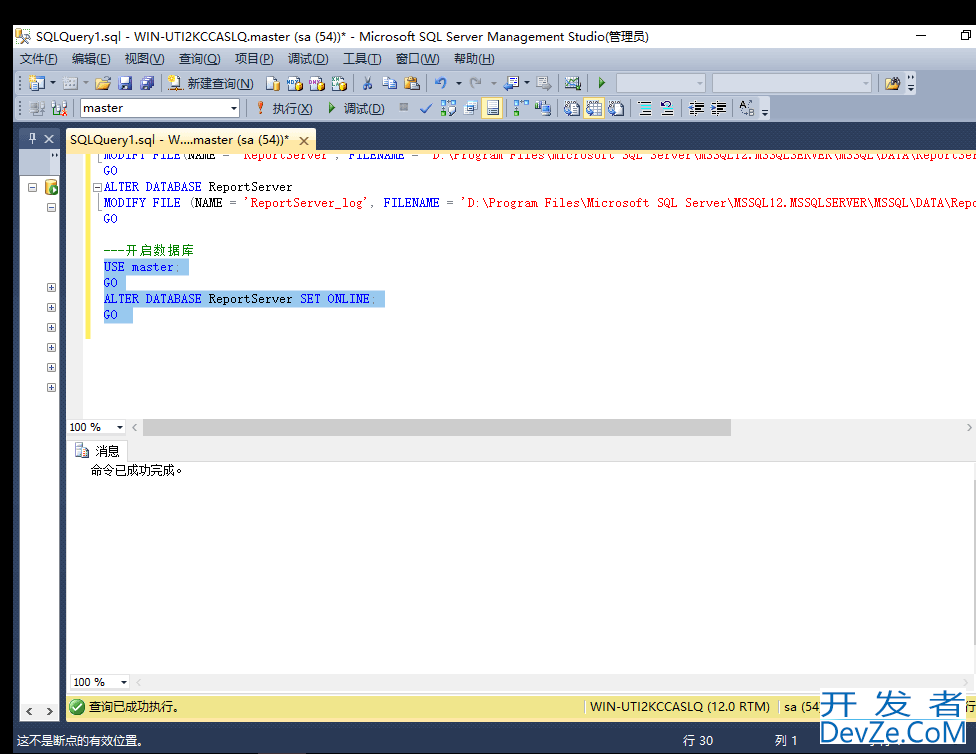976x754 pixels.
Task: Click the 执行(X) execute button
Action: (284, 109)
